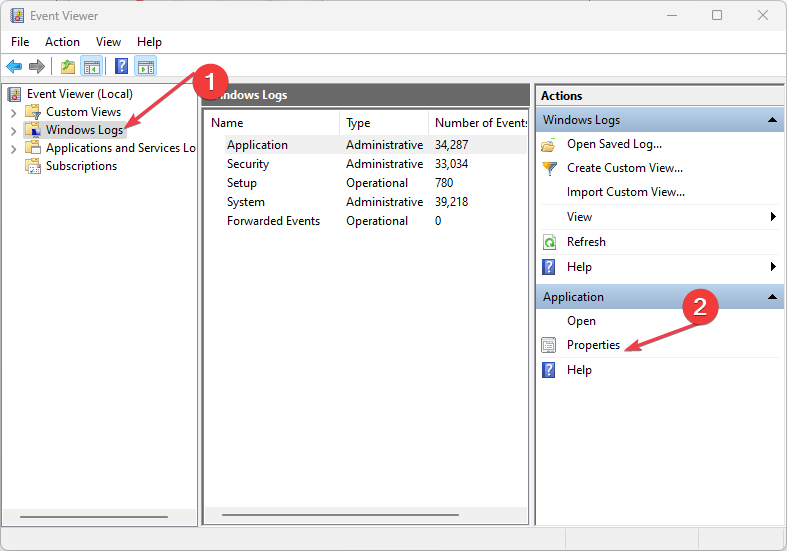787x551 pixels.
Task: Select the Security log row
Action: (x=365, y=164)
